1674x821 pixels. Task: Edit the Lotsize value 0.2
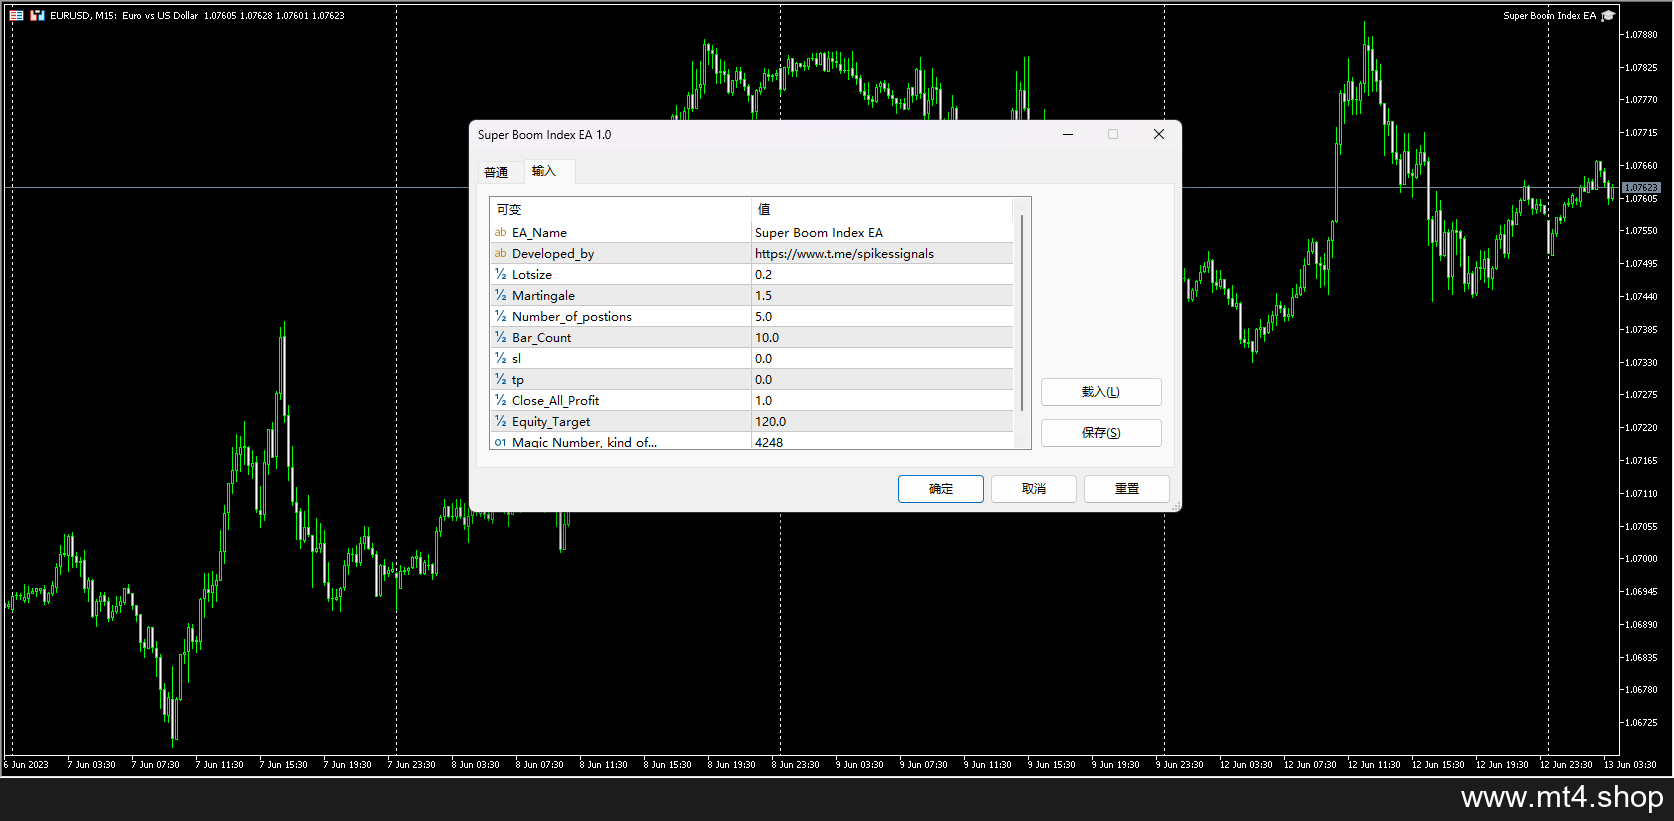coord(882,275)
